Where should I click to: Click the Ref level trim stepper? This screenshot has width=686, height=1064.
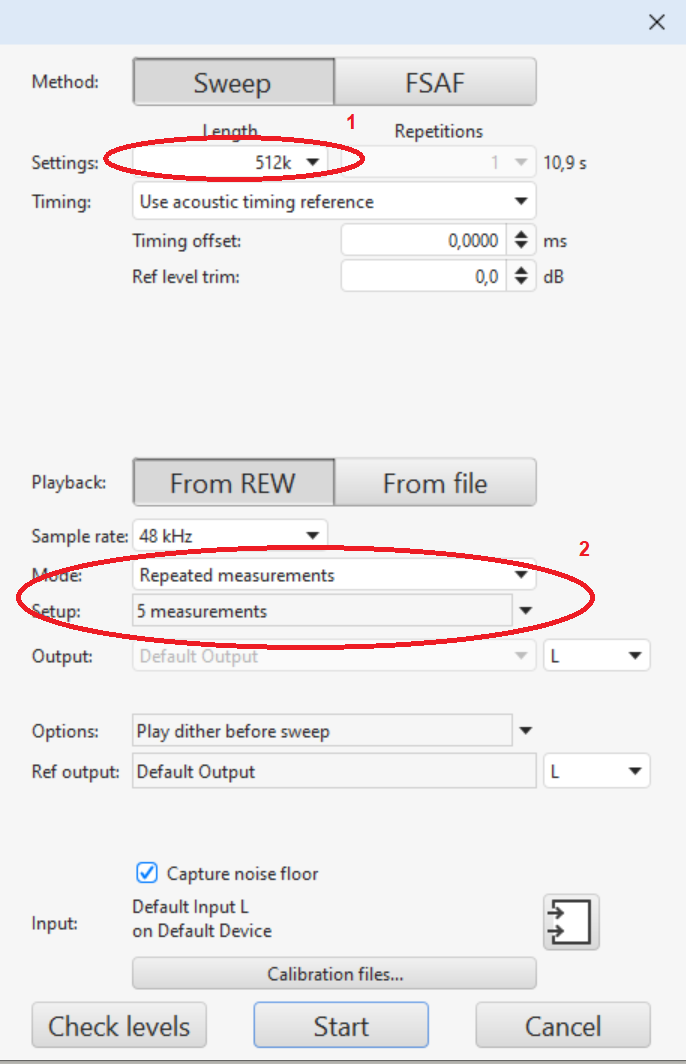[521, 277]
